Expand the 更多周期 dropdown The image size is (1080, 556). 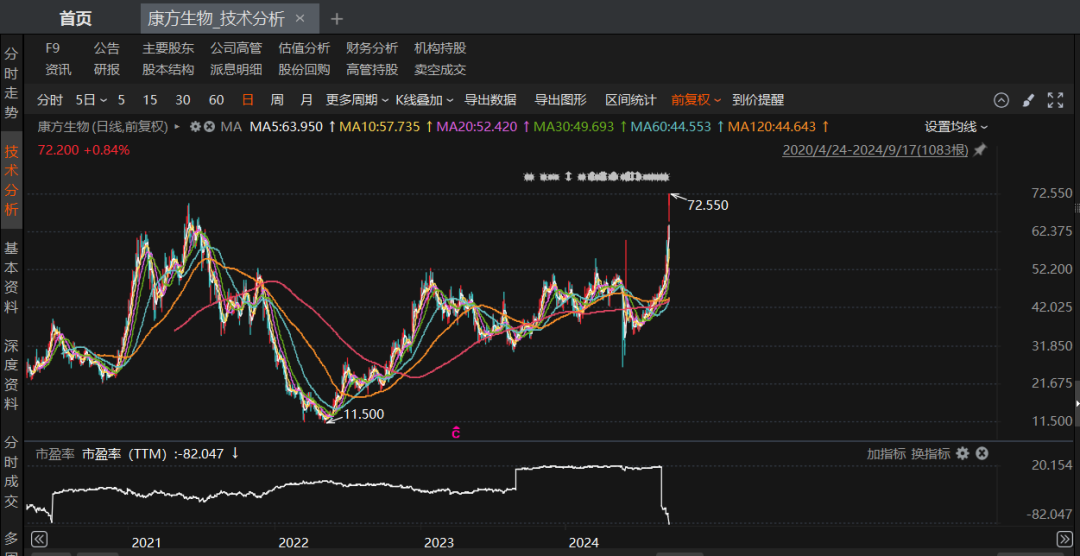click(x=356, y=100)
